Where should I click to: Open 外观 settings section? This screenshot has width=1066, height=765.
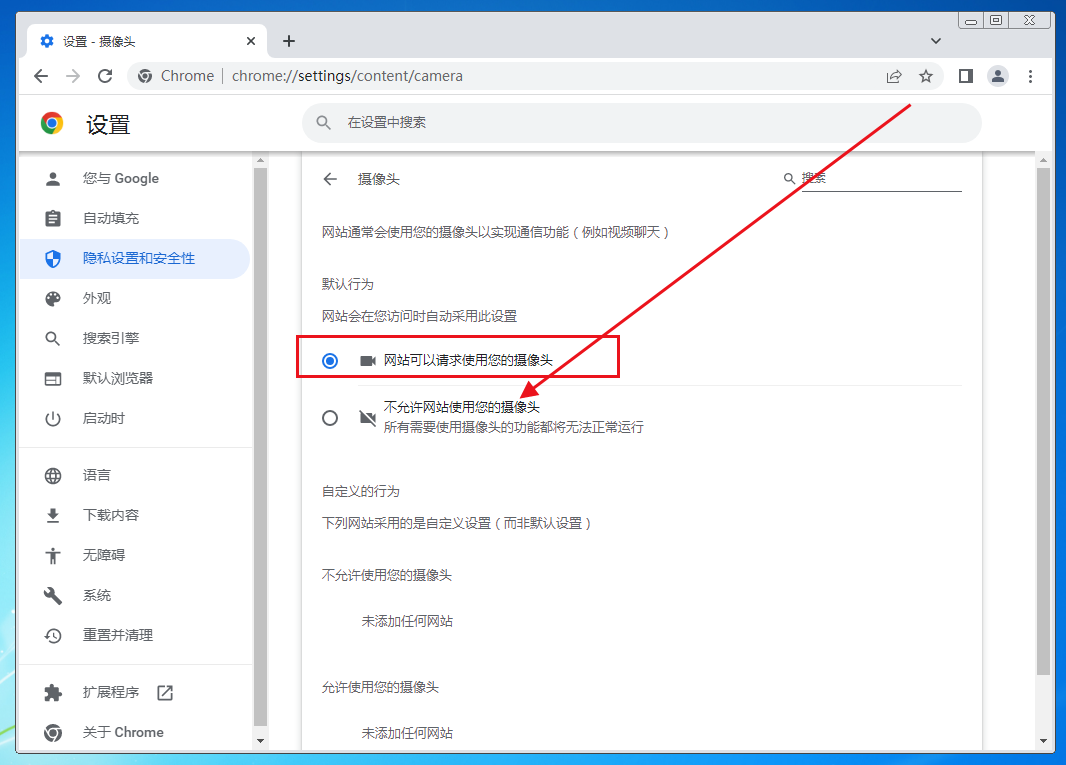135,299
